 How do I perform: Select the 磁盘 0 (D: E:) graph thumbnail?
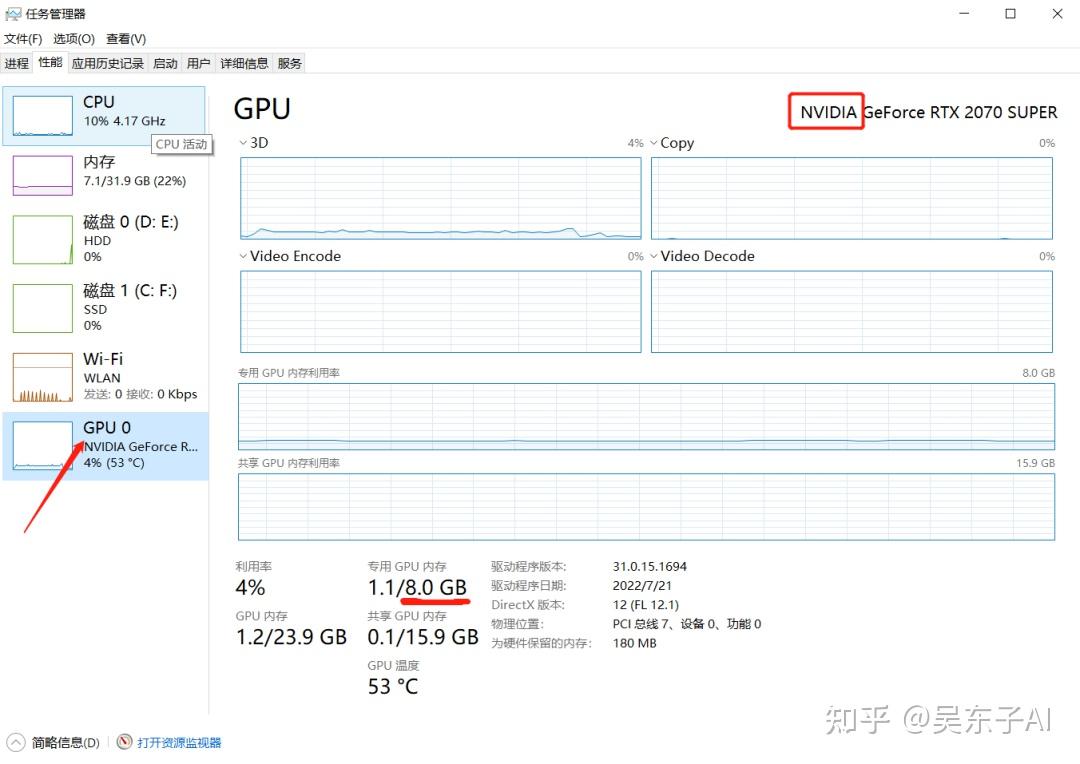[x=43, y=240]
